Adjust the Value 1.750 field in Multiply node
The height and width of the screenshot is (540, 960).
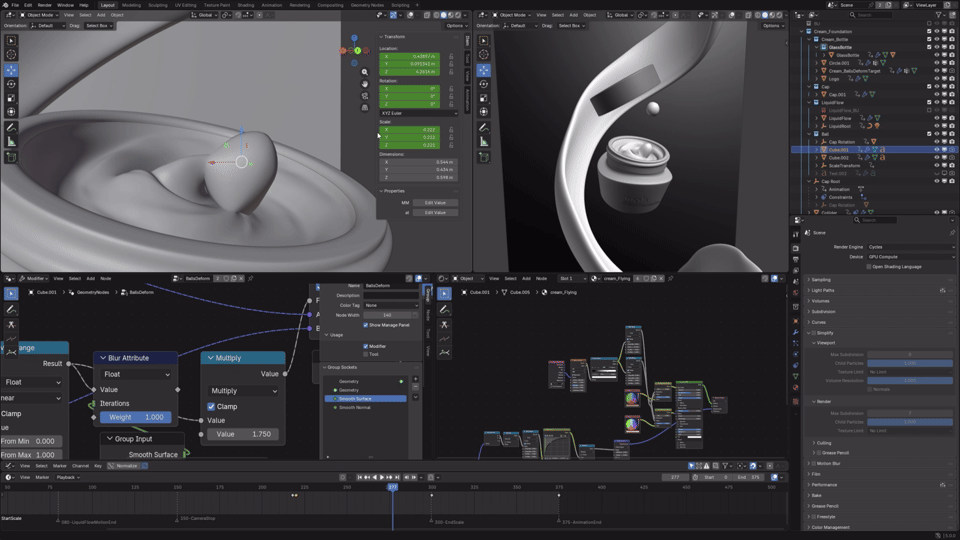coord(243,433)
